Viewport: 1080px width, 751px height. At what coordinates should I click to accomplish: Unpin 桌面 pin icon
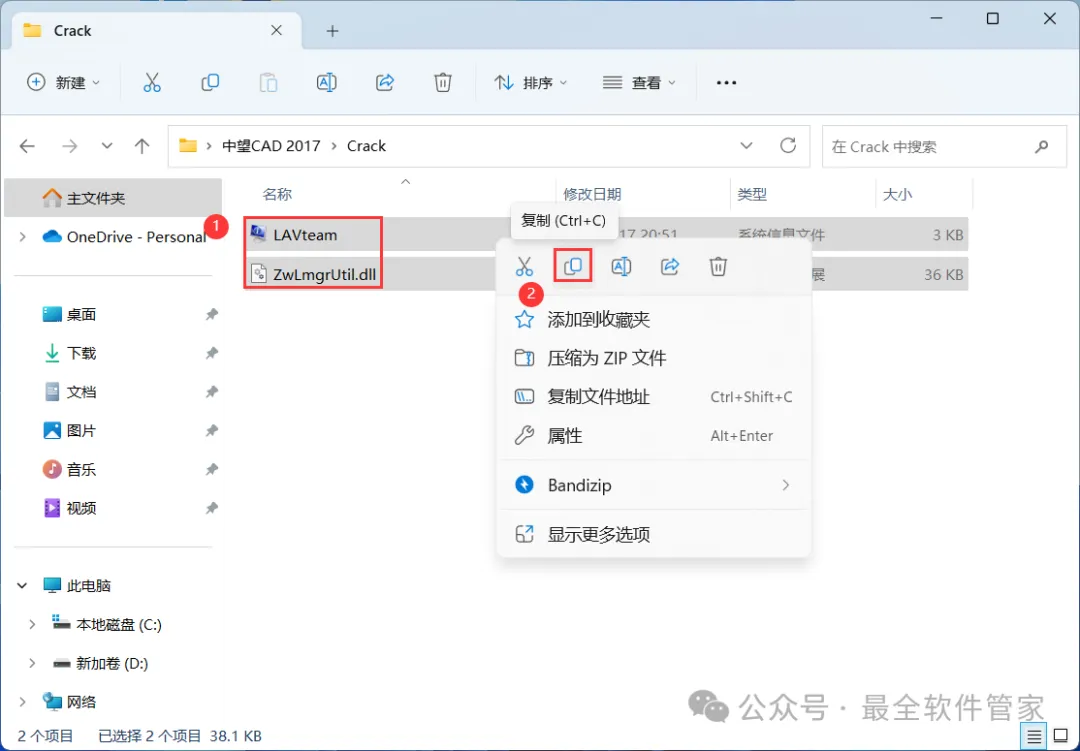pyautogui.click(x=211, y=315)
